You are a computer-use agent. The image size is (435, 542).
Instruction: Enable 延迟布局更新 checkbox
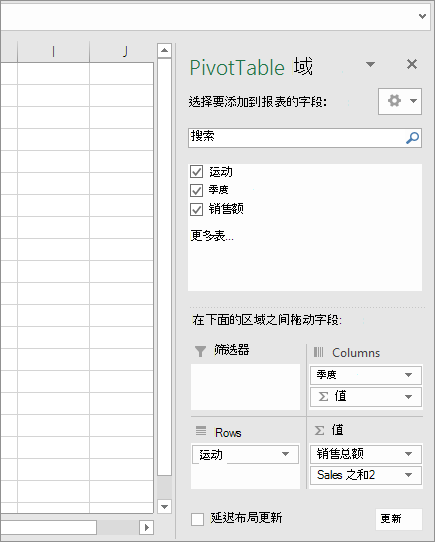click(197, 519)
